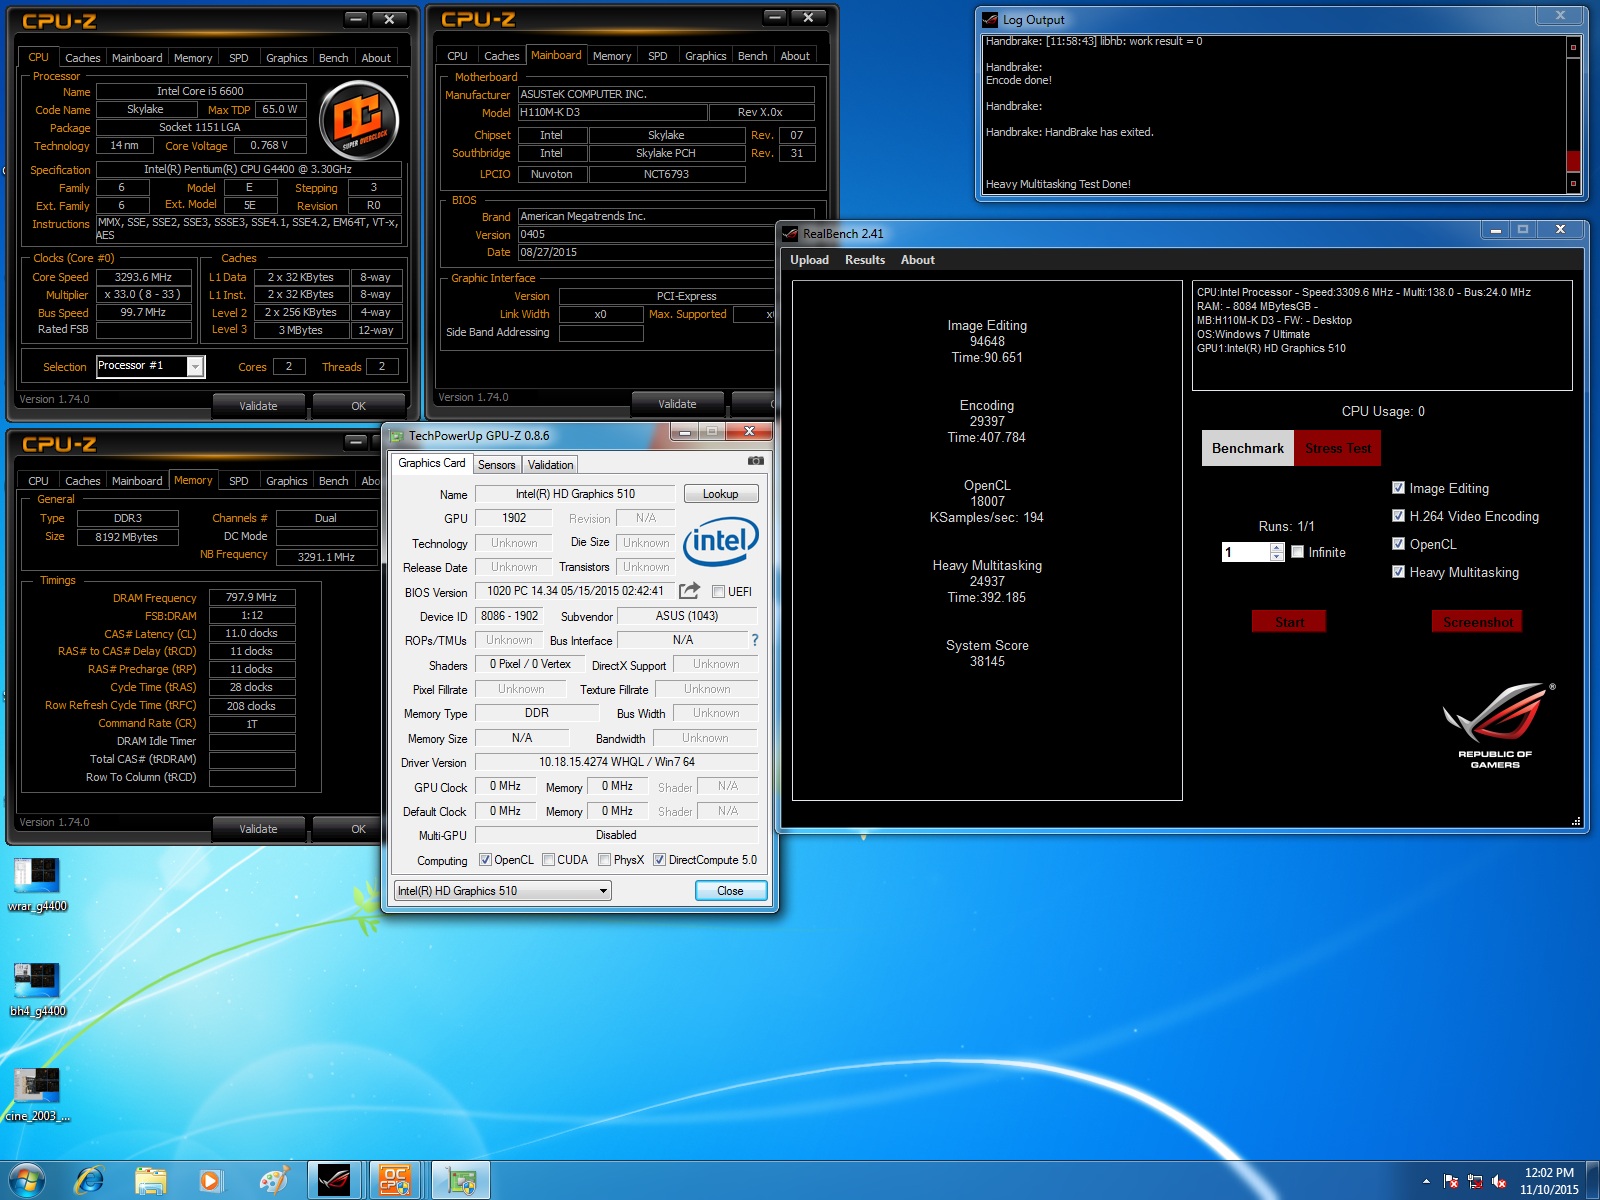The height and width of the screenshot is (1200, 1600).
Task: Open the wrar_g4400 desktop icon
Action: [x=37, y=885]
